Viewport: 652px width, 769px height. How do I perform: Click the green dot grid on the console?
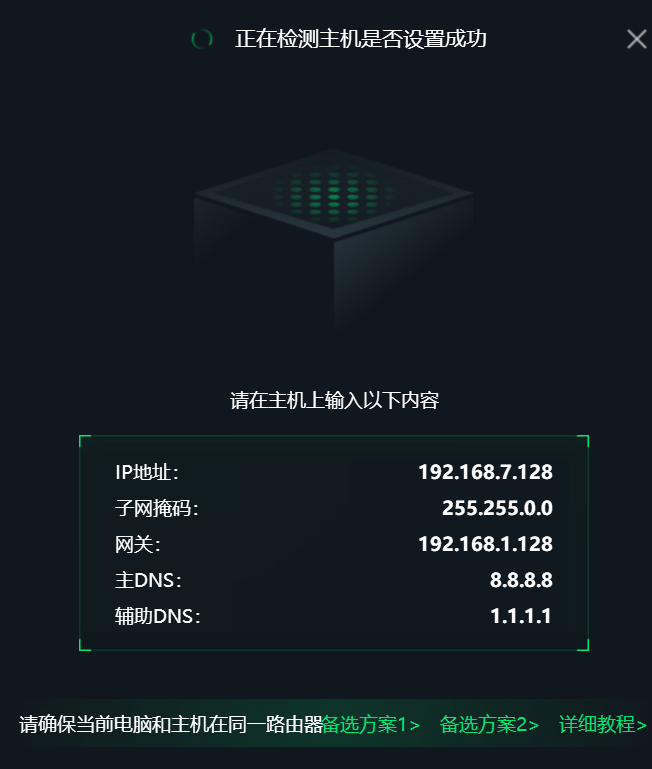tap(334, 194)
